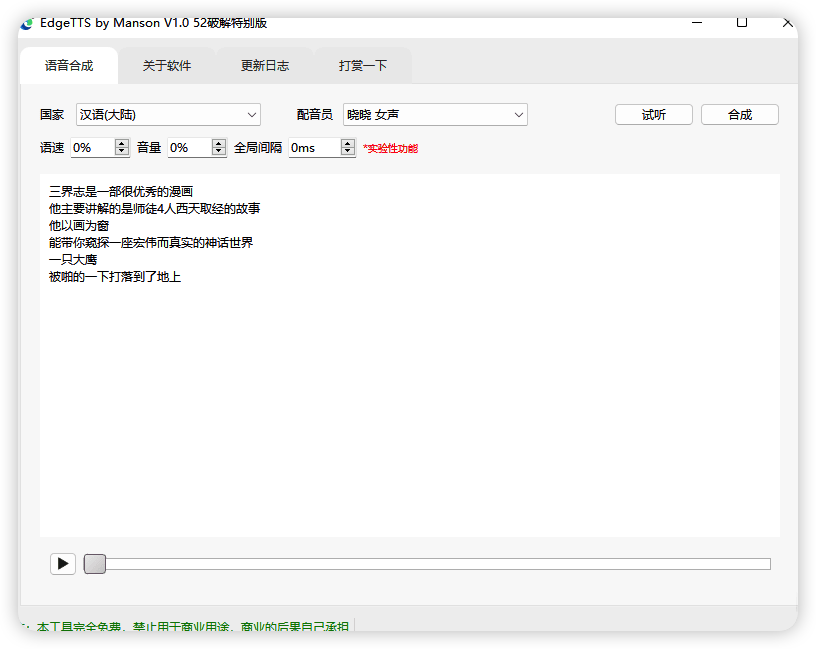Decrease 音量 volume with down arrow
816x649 pixels.
click(x=219, y=151)
